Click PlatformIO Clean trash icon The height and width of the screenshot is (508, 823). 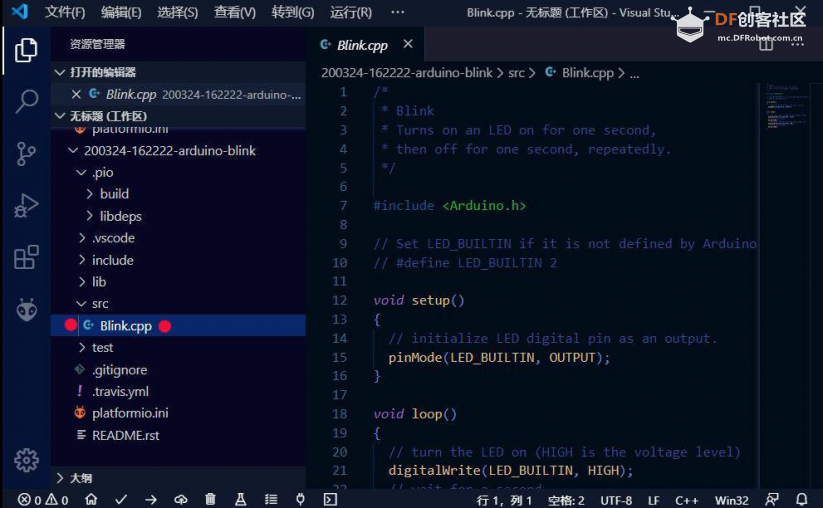[x=210, y=499]
